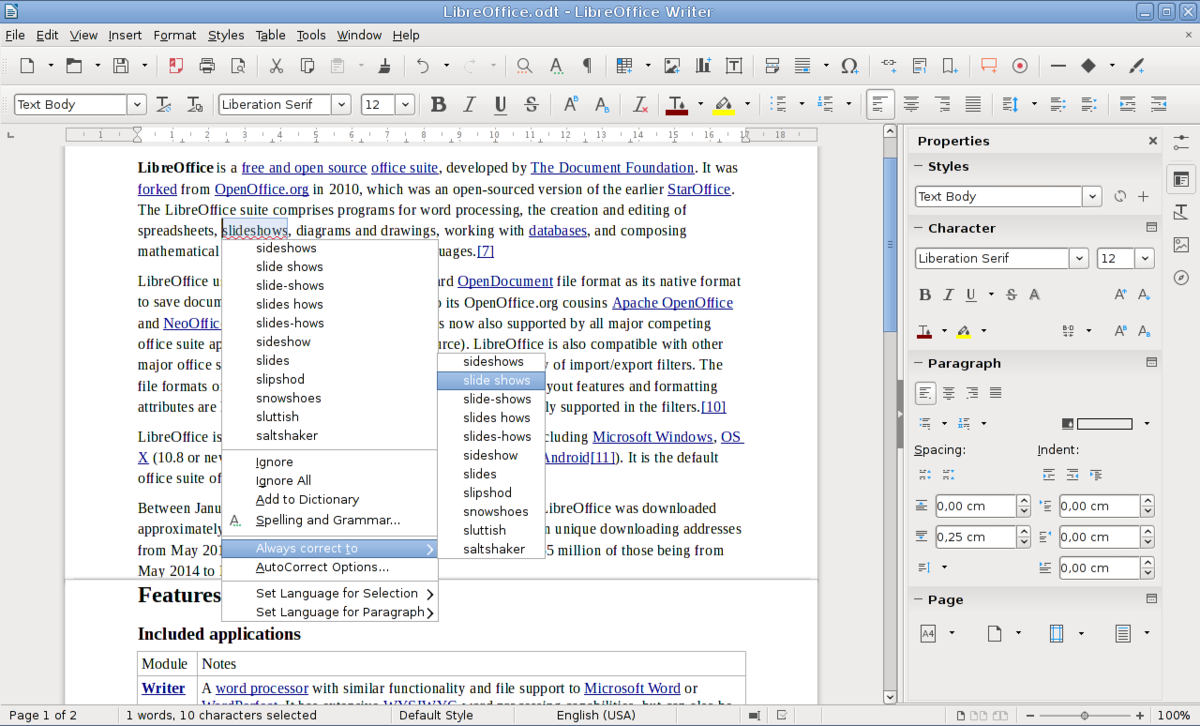This screenshot has height=726, width=1200.
Task: Open the font size dropdown showing 12
Action: [405, 104]
